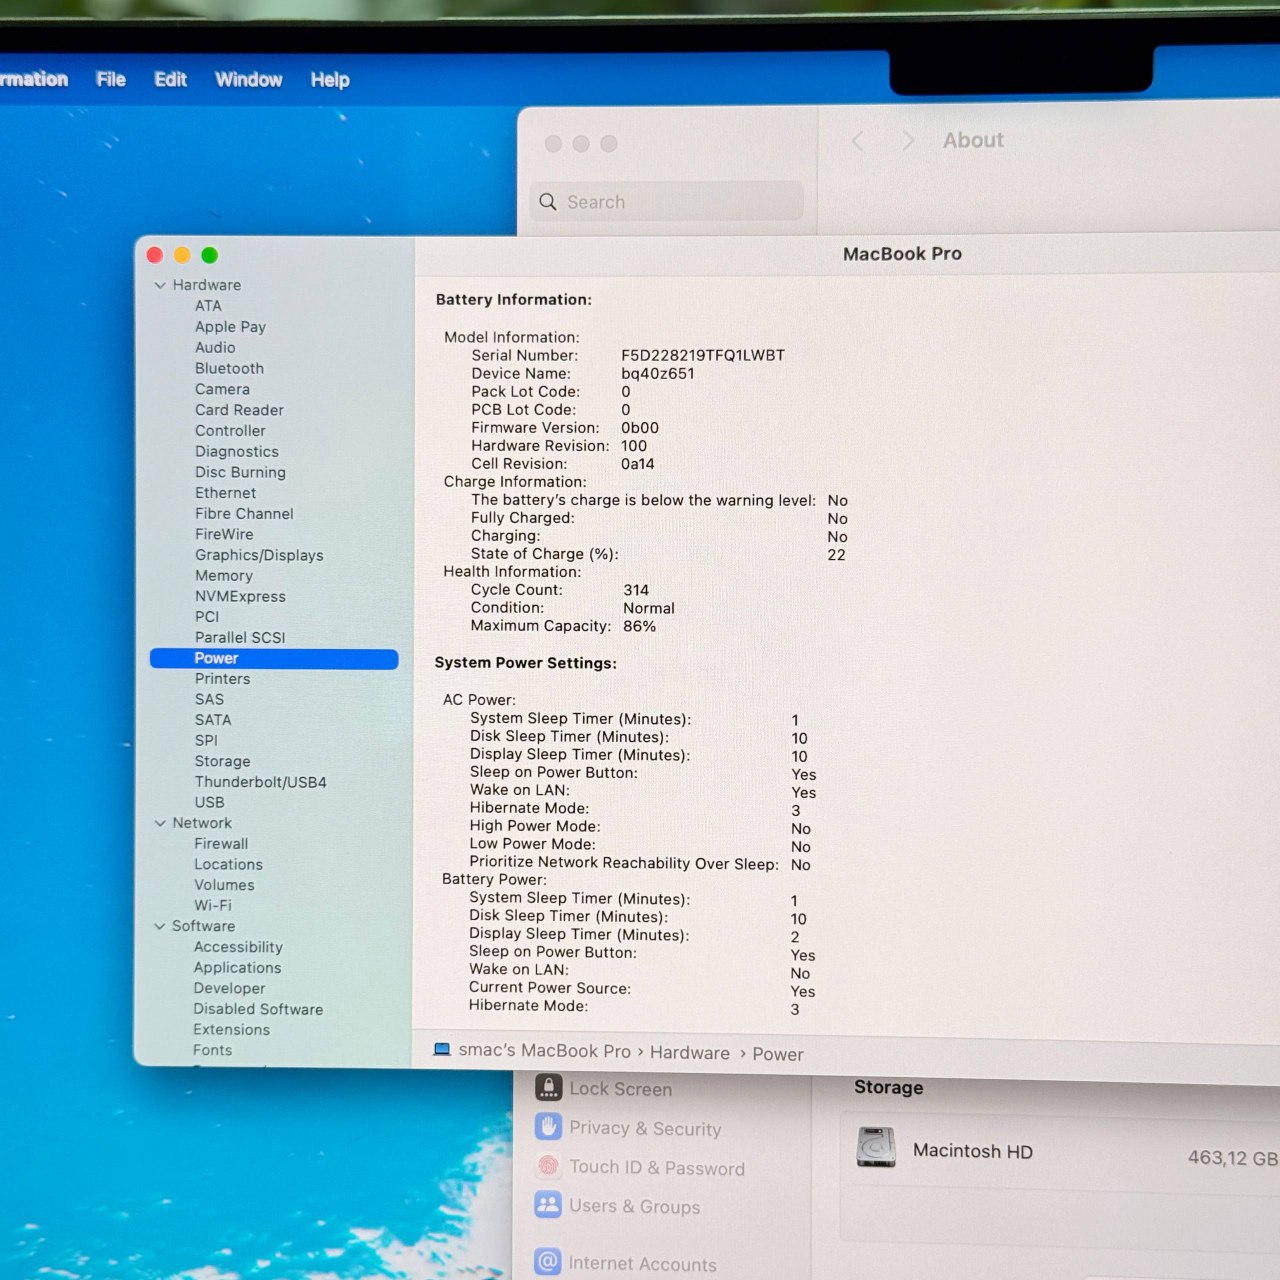Select Bluetooth in the sidebar
The height and width of the screenshot is (1280, 1280).
[x=229, y=368]
